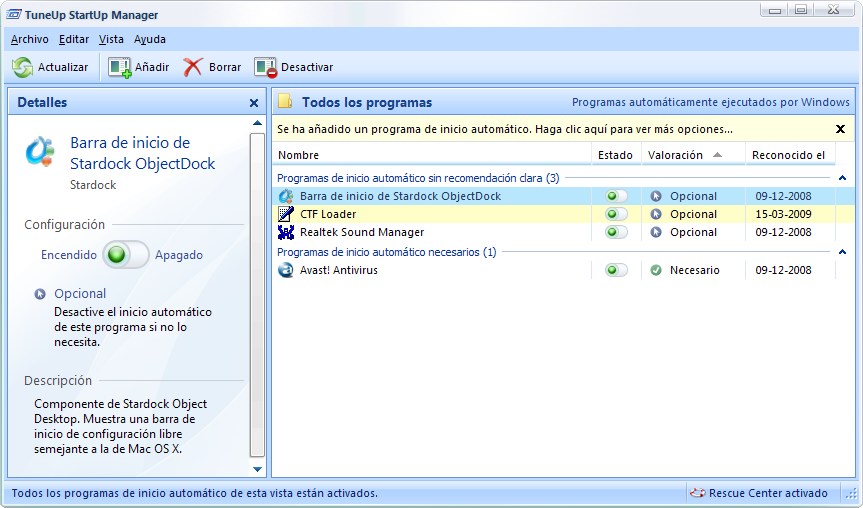Open the Vista menu
863x508 pixels.
pos(111,39)
